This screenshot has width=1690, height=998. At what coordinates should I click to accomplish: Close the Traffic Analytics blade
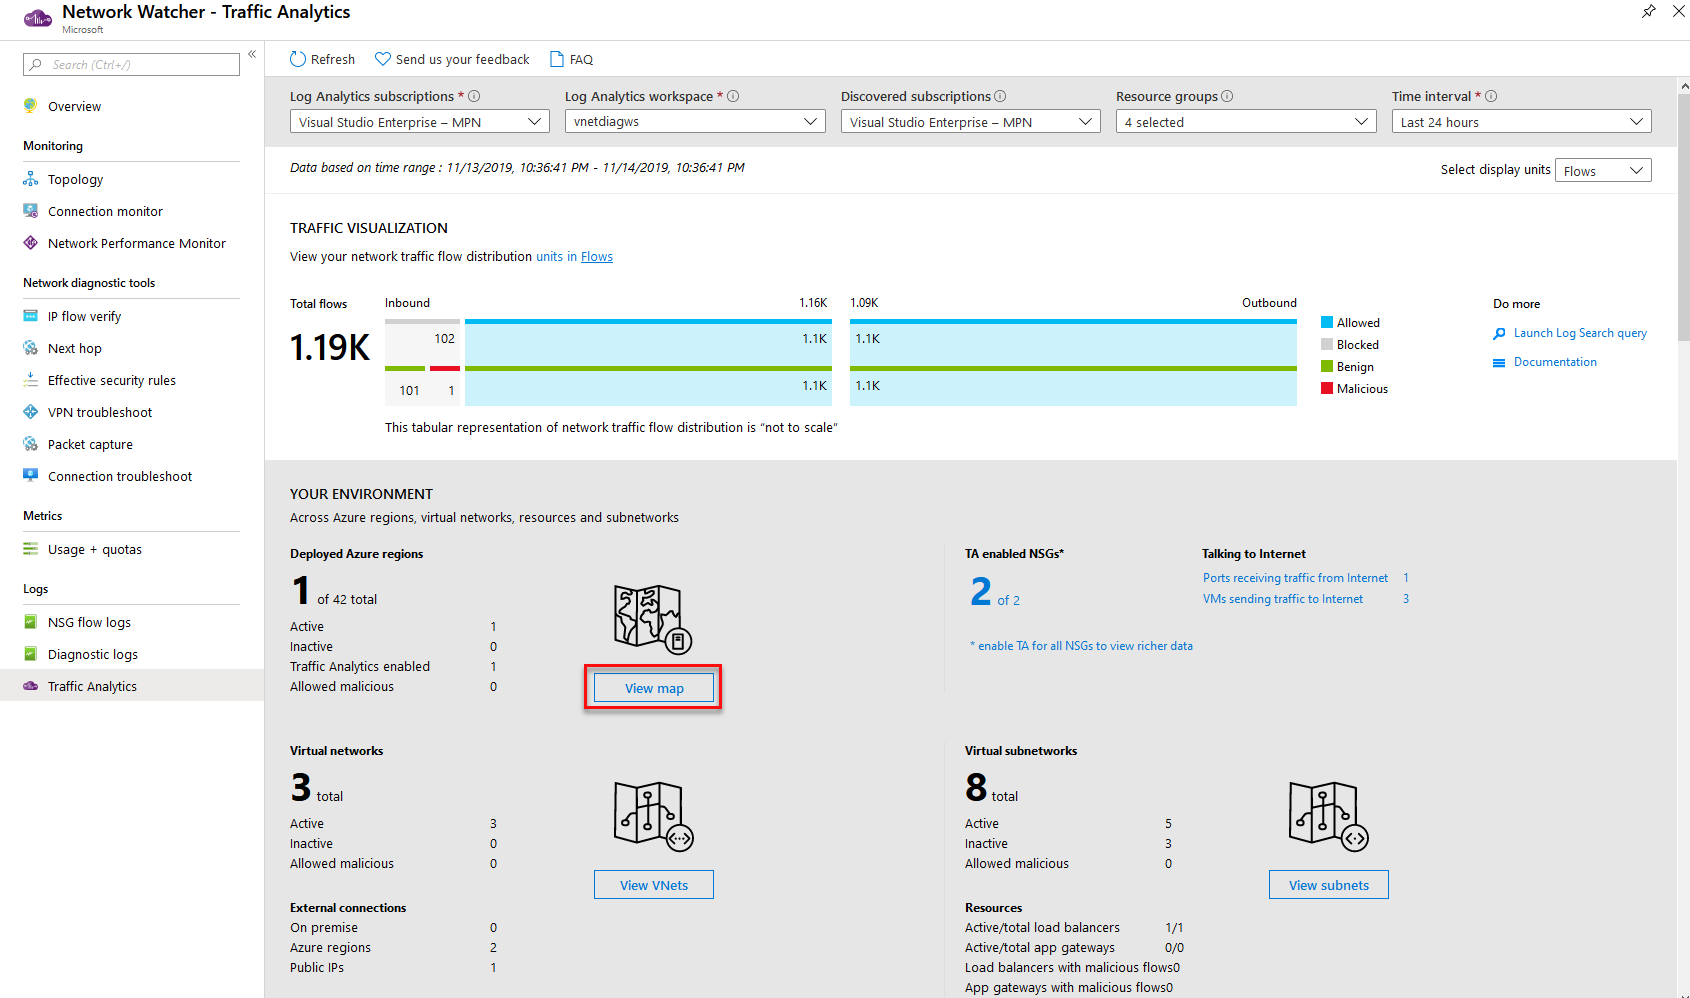point(1679,11)
